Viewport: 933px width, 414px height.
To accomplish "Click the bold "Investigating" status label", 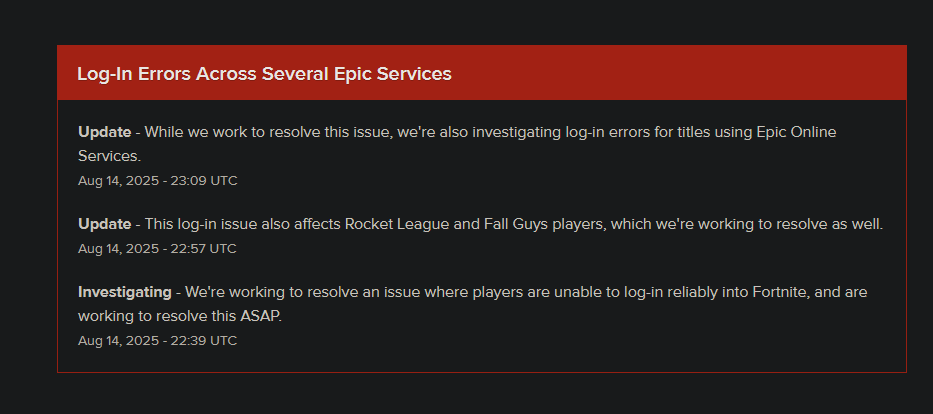I will point(125,292).
